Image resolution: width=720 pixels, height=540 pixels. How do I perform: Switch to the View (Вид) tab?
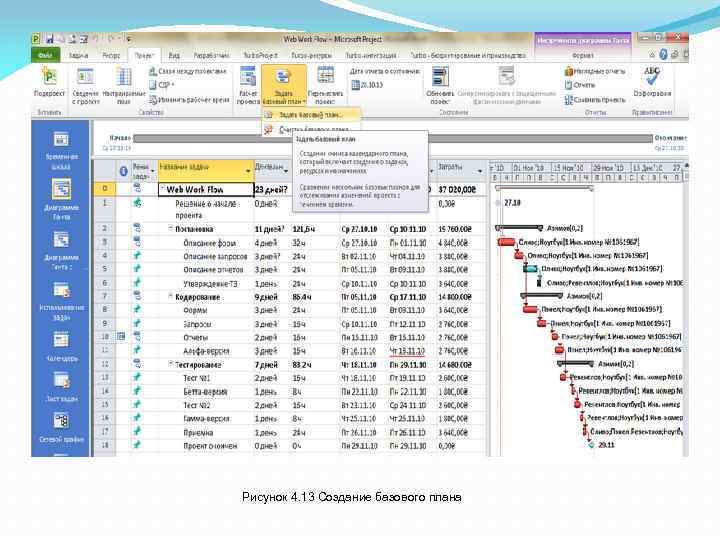pyautogui.click(x=174, y=55)
